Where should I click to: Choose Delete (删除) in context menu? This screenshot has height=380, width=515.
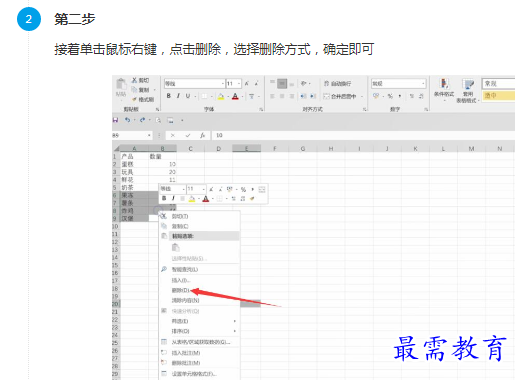coord(200,290)
